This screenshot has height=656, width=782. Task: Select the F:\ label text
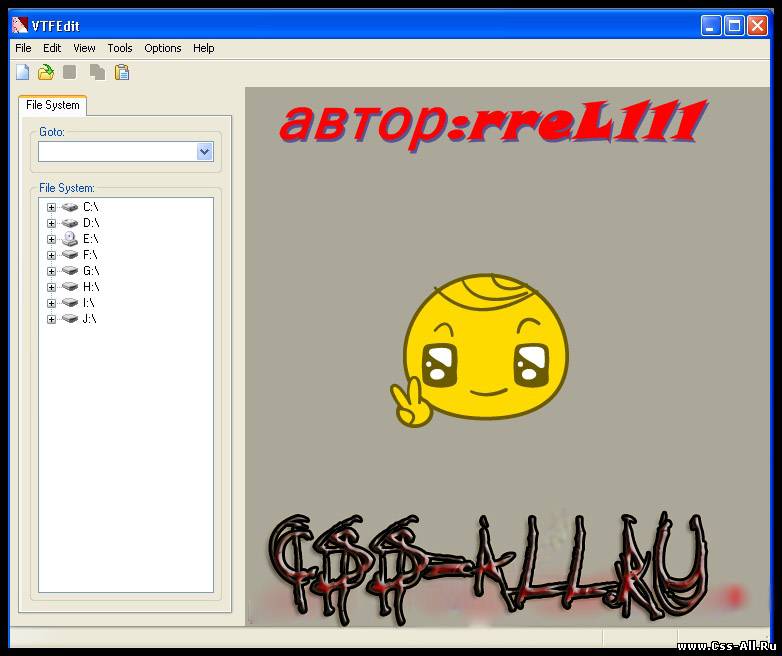[x=90, y=254]
